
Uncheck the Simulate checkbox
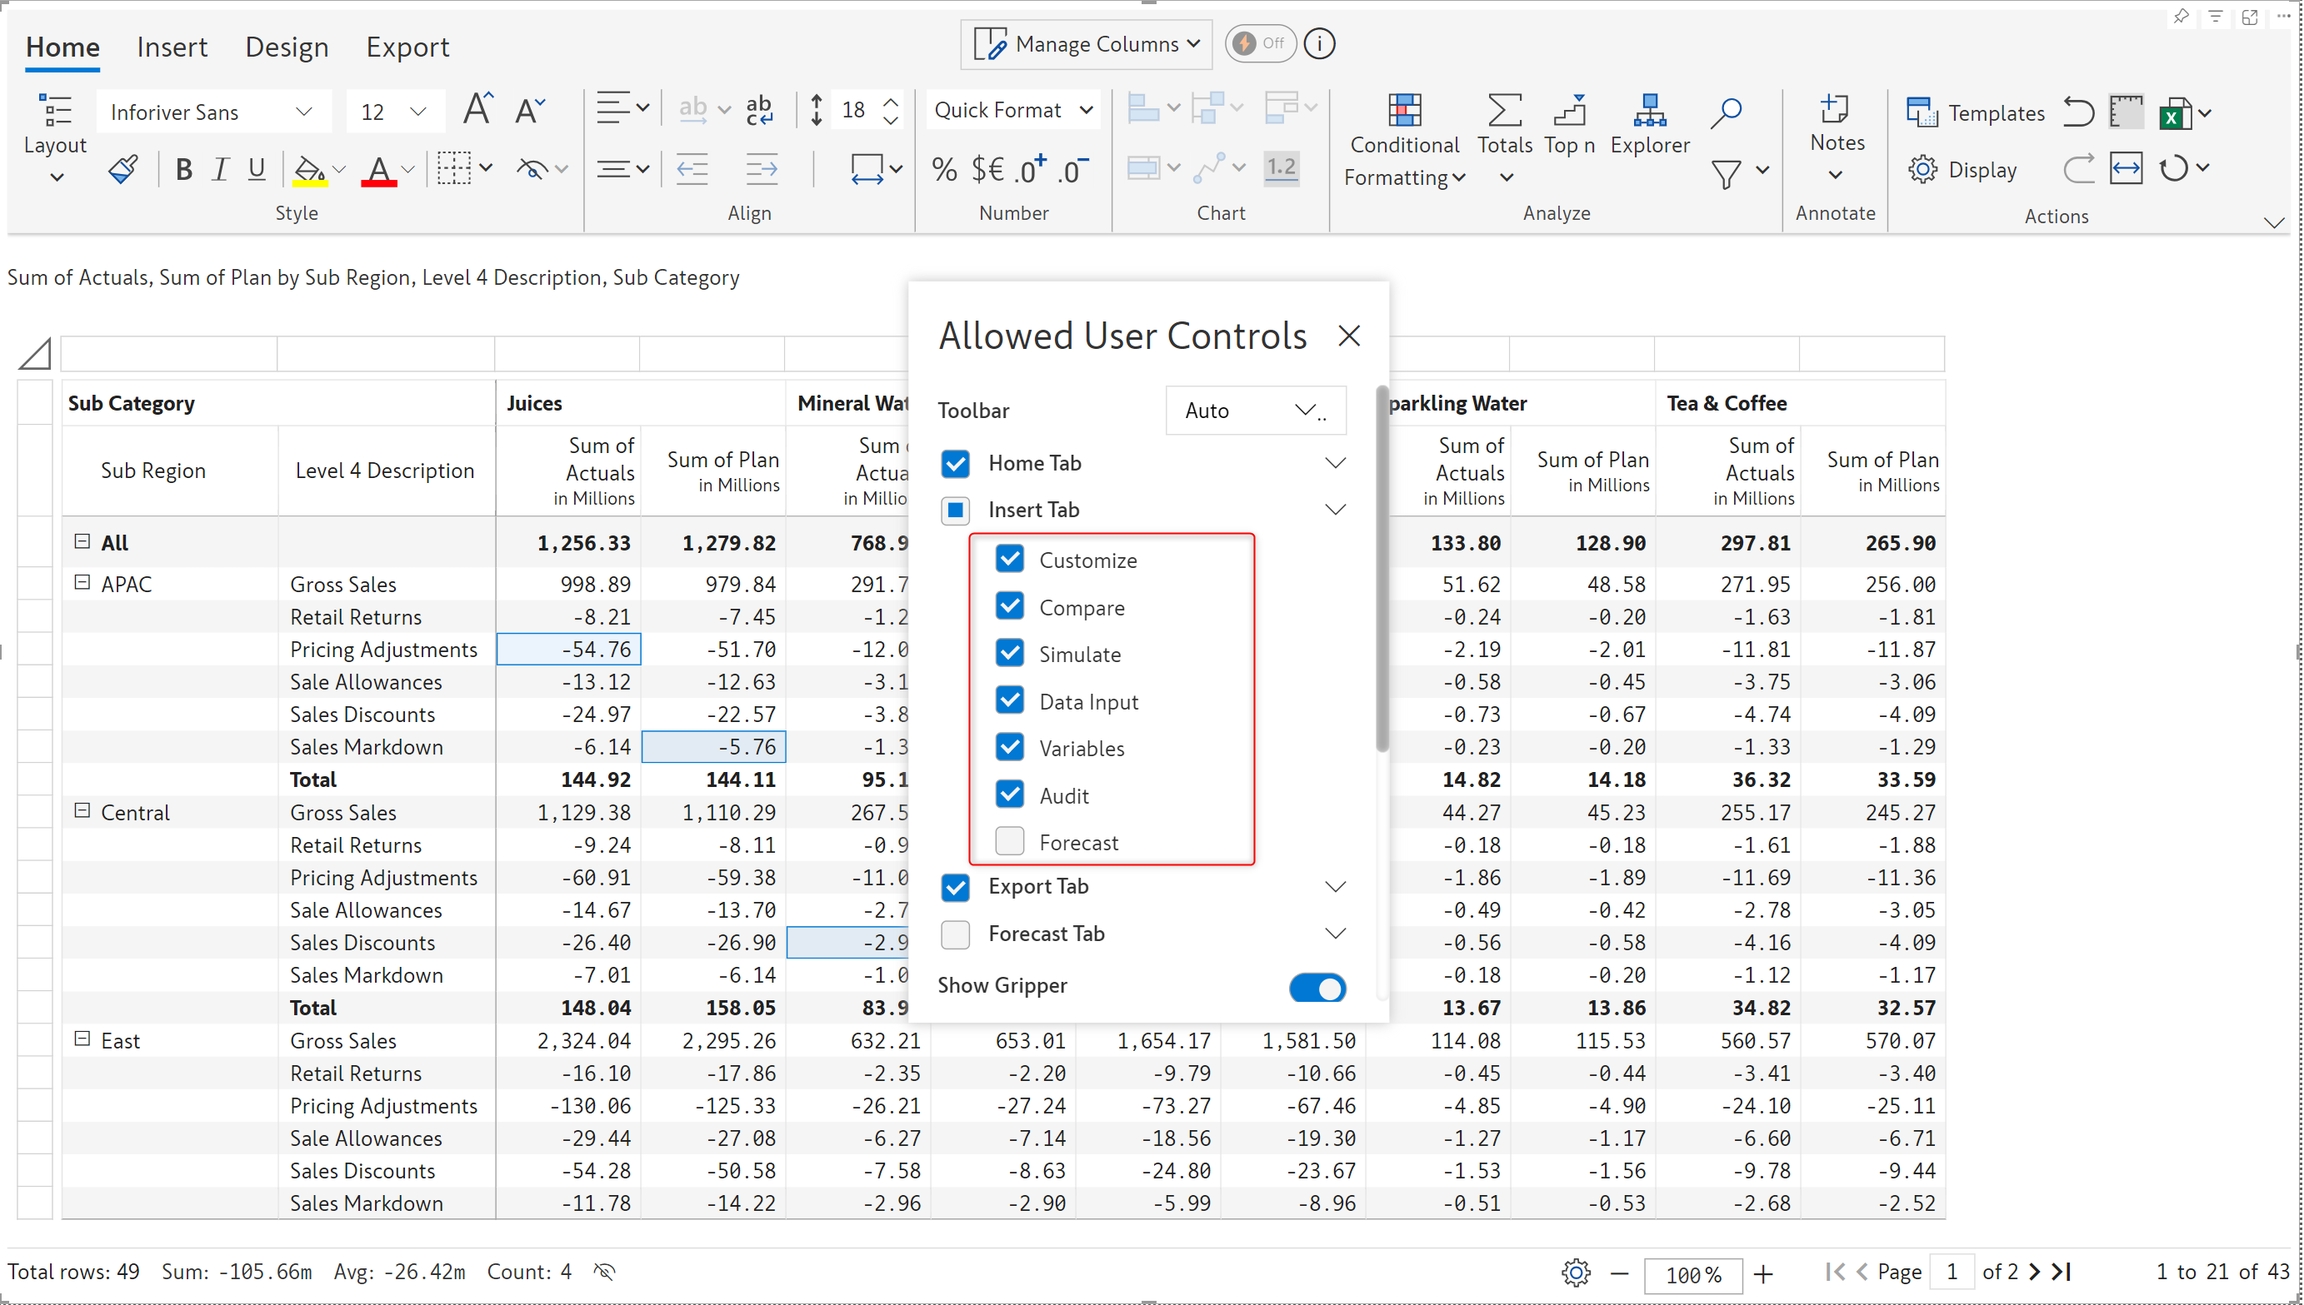pyautogui.click(x=1010, y=654)
